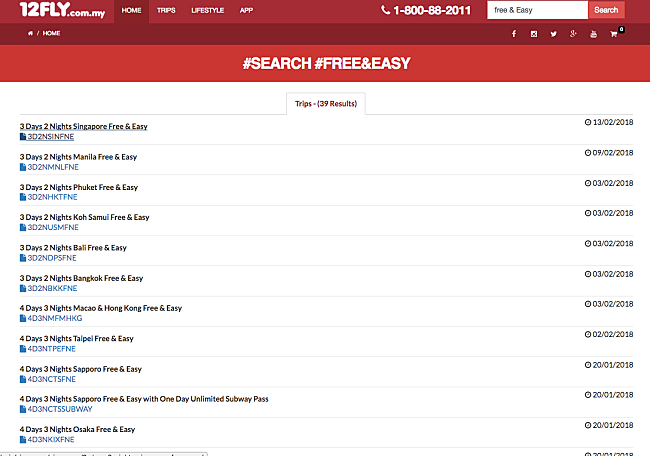Focus the search field with 'free & Easy'
Screen dimensions: 650x456
point(538,10)
